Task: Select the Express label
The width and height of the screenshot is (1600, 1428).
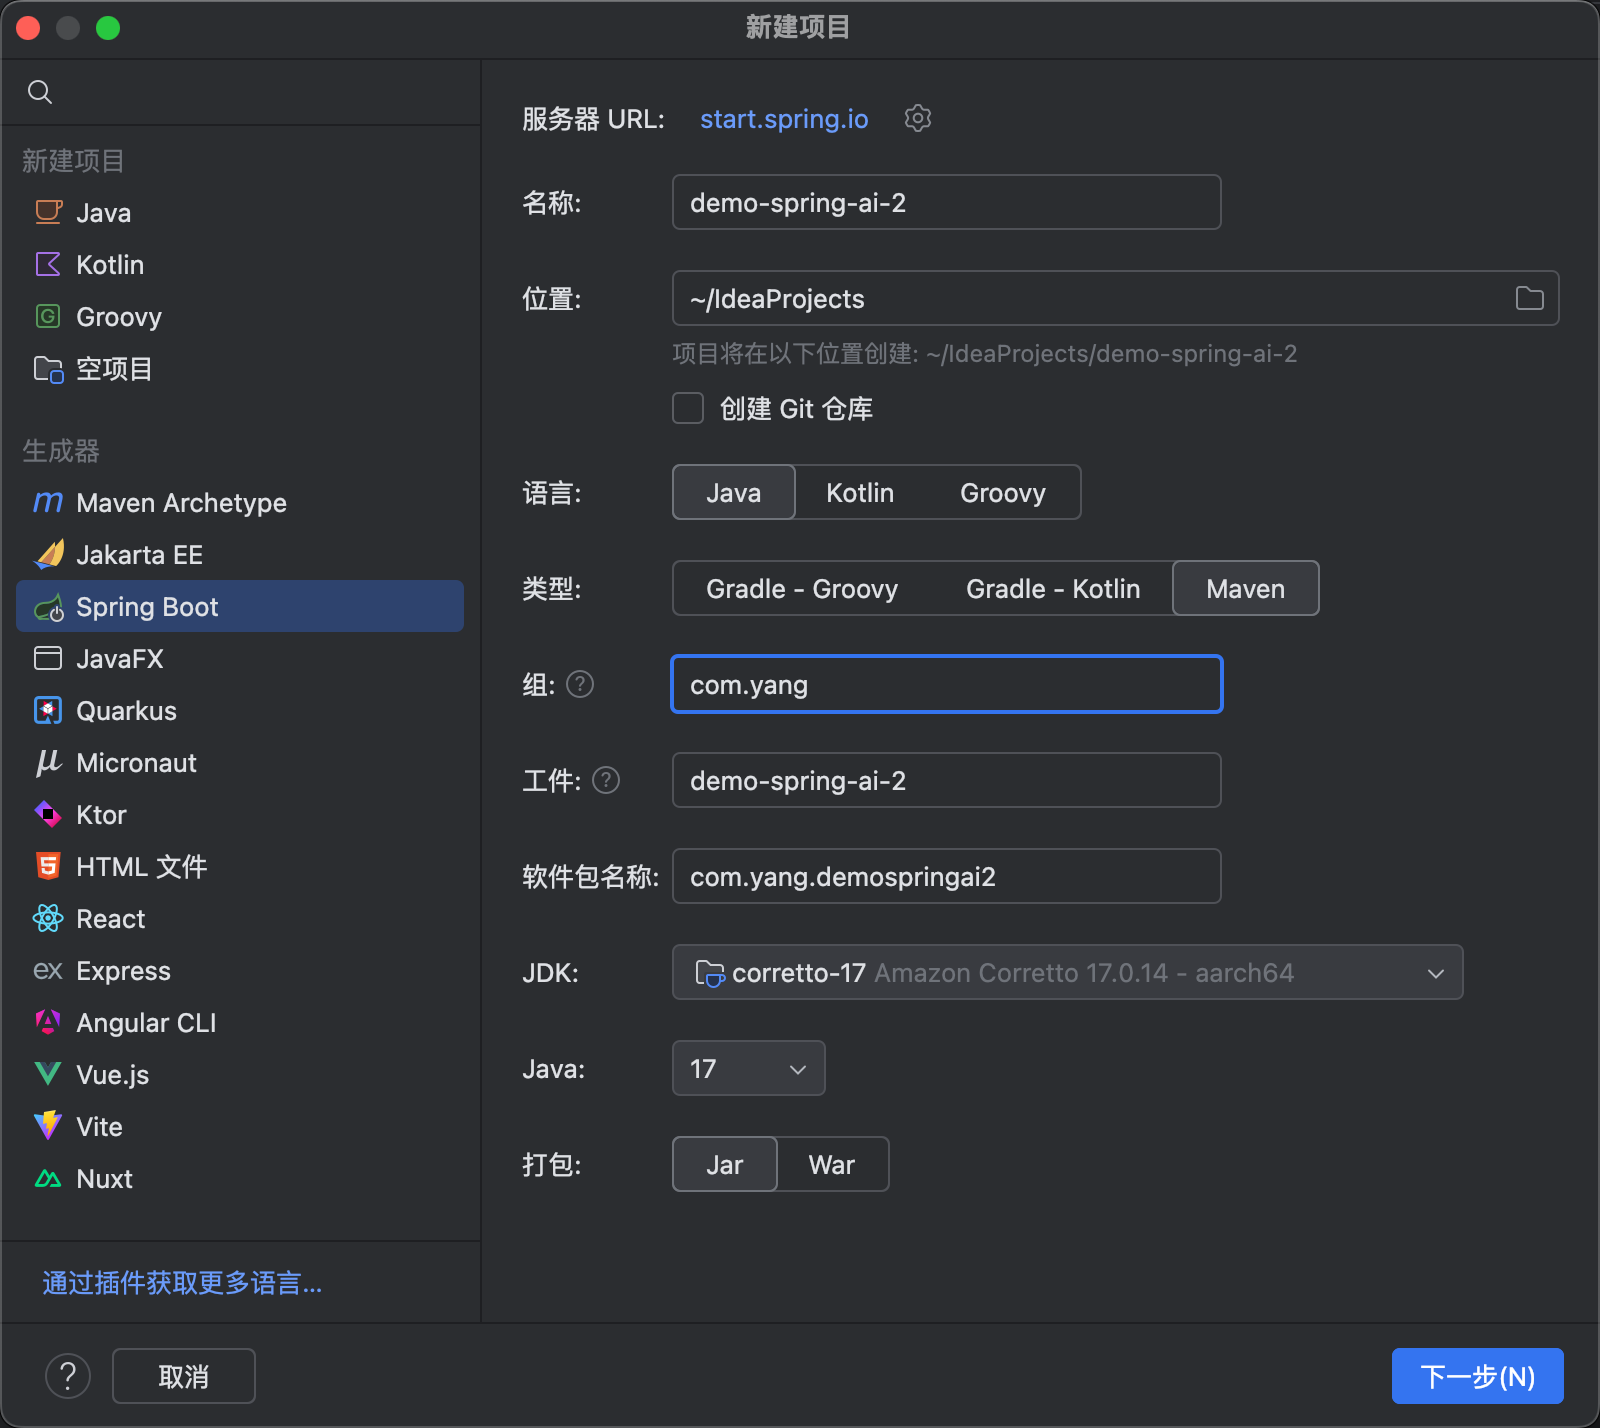Action: click(124, 971)
